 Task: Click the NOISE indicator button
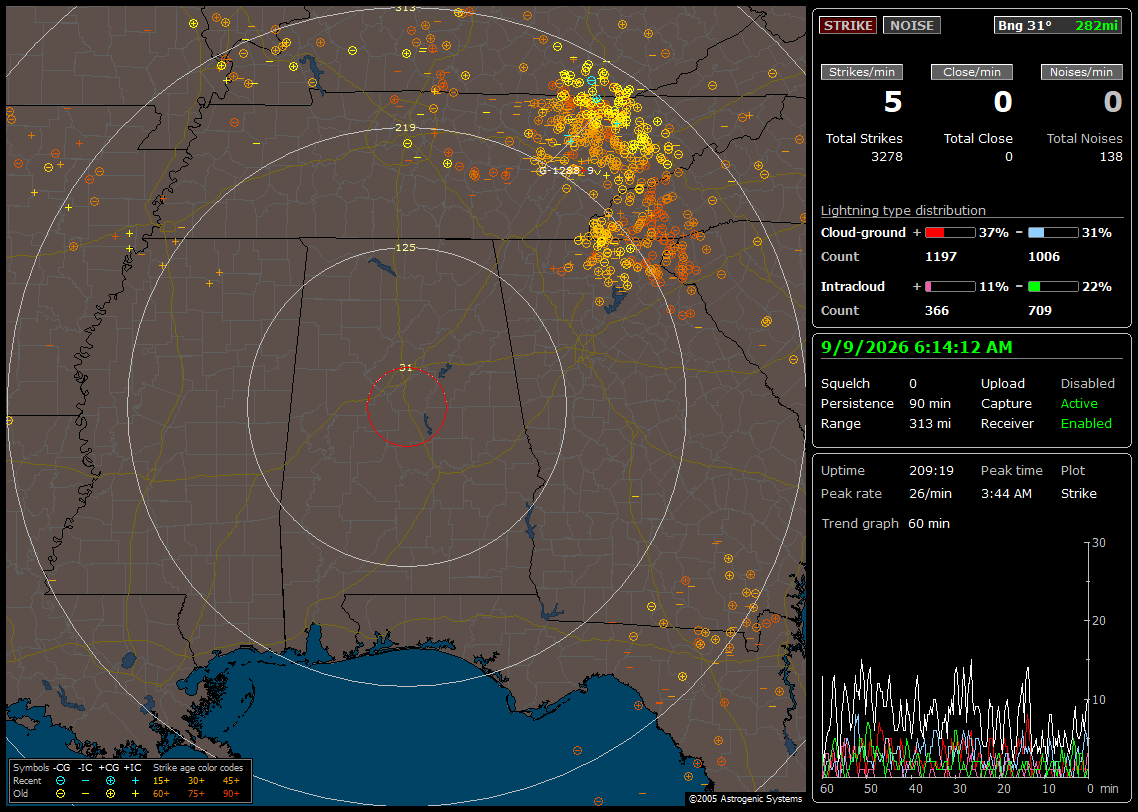(x=912, y=25)
